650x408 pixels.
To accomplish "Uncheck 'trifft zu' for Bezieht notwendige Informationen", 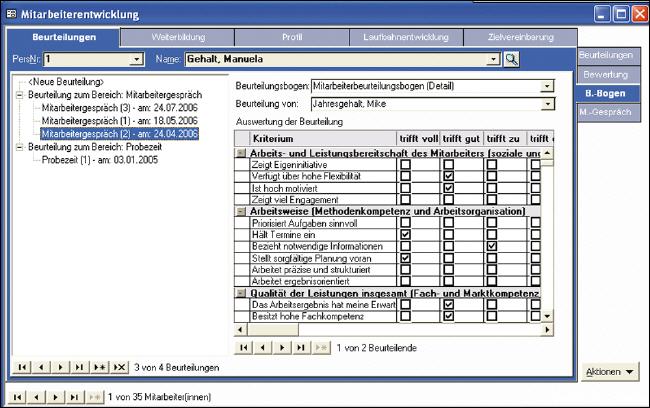I will pyautogui.click(x=491, y=246).
